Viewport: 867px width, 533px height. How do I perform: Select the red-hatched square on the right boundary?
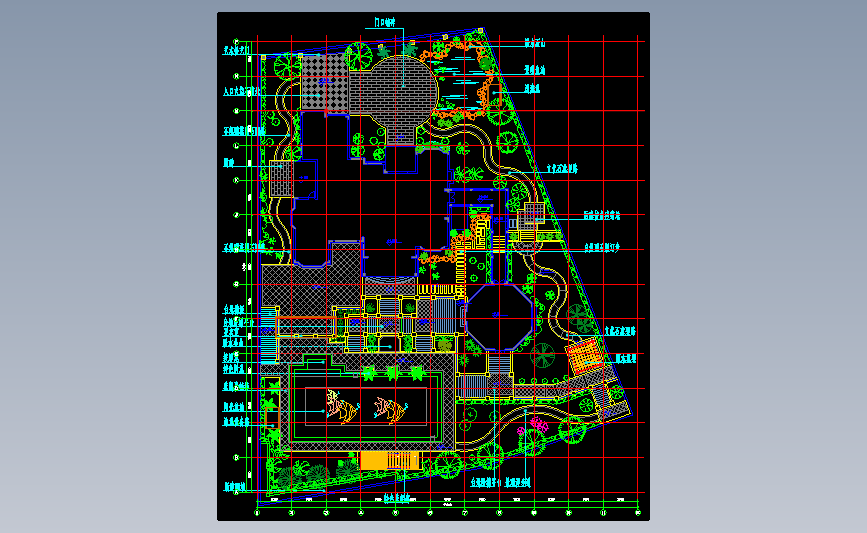(584, 356)
